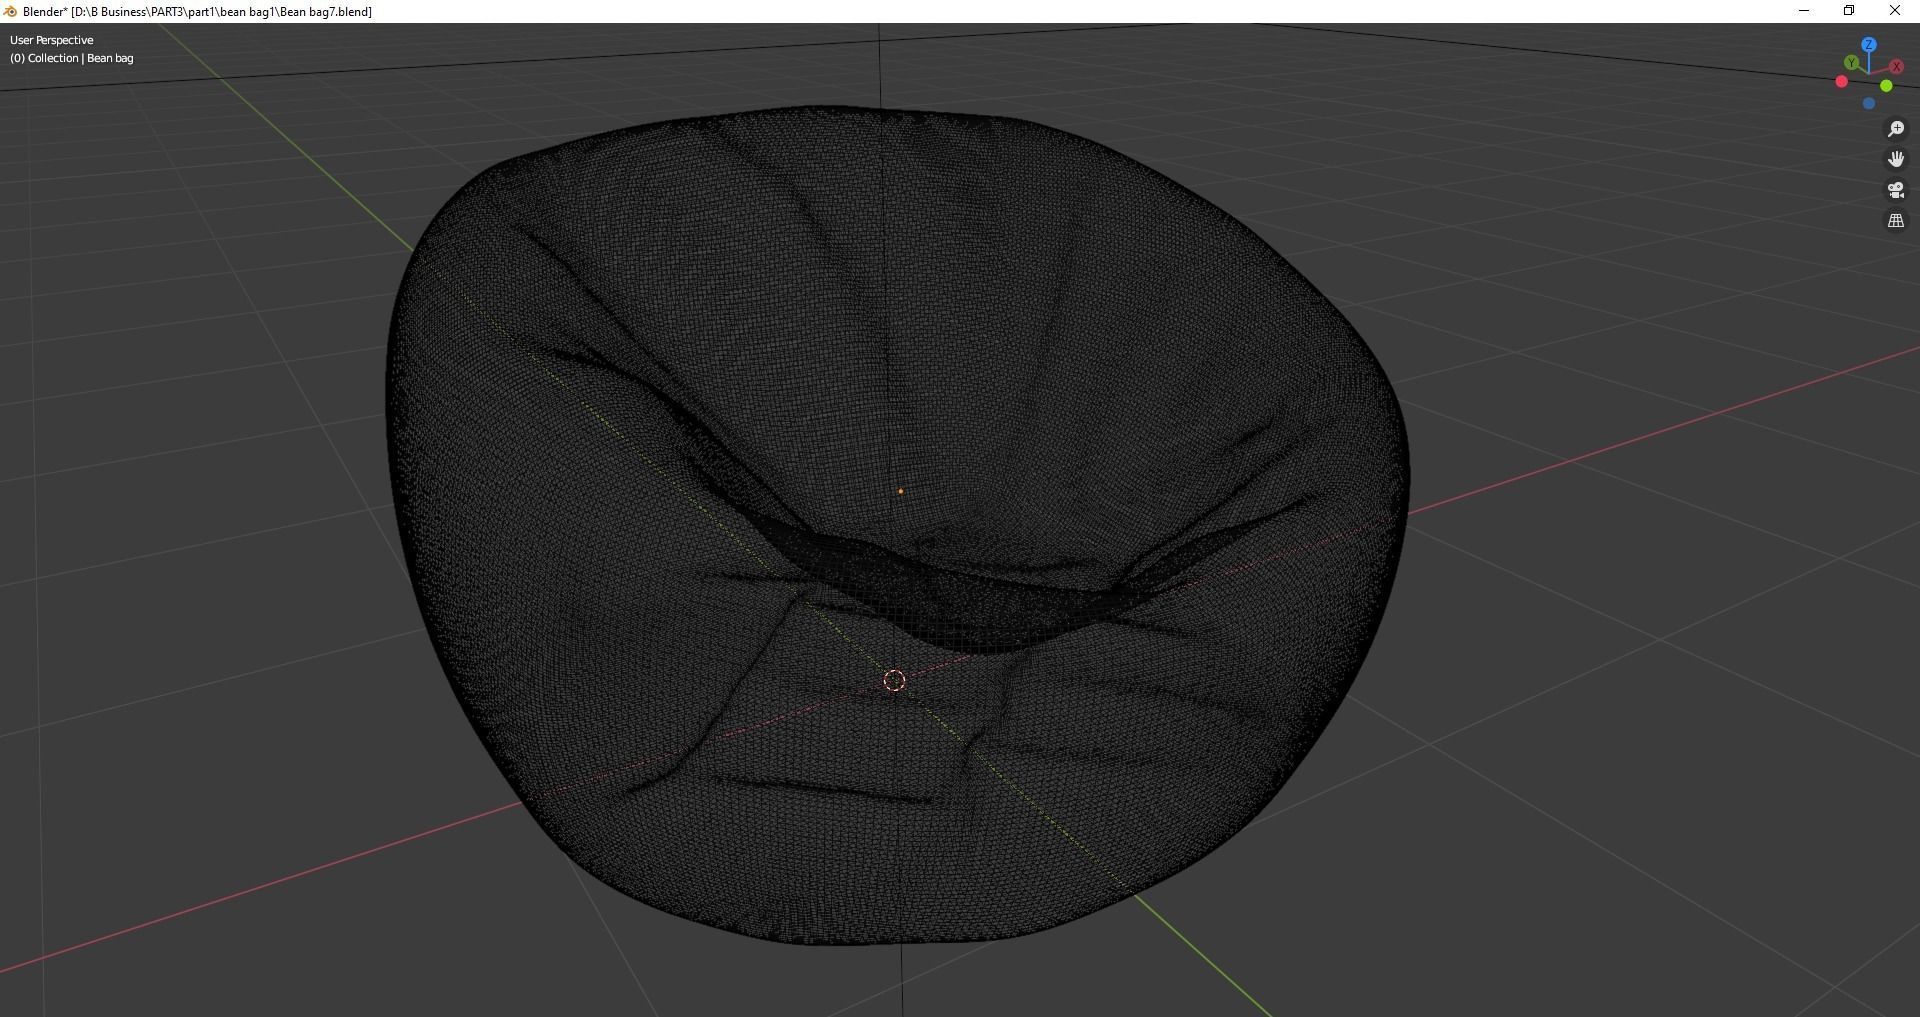Click the red negative X axis dot
The height and width of the screenshot is (1017, 1920).
pos(1841,82)
